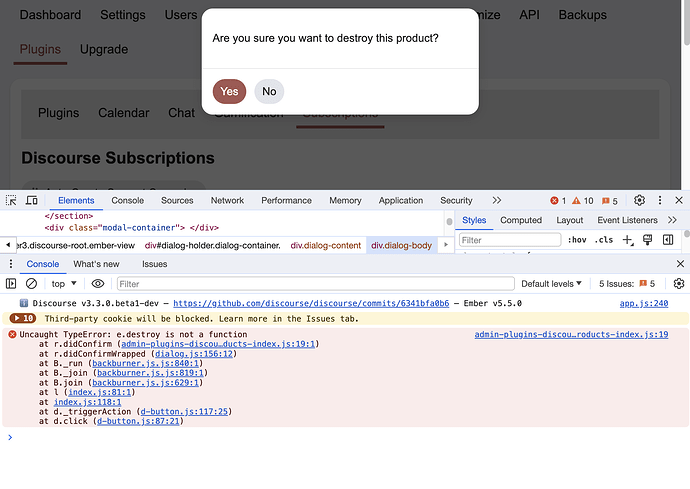Screen dimensions: 690x489
Task: Close the console drawer
Action: (x=680, y=264)
